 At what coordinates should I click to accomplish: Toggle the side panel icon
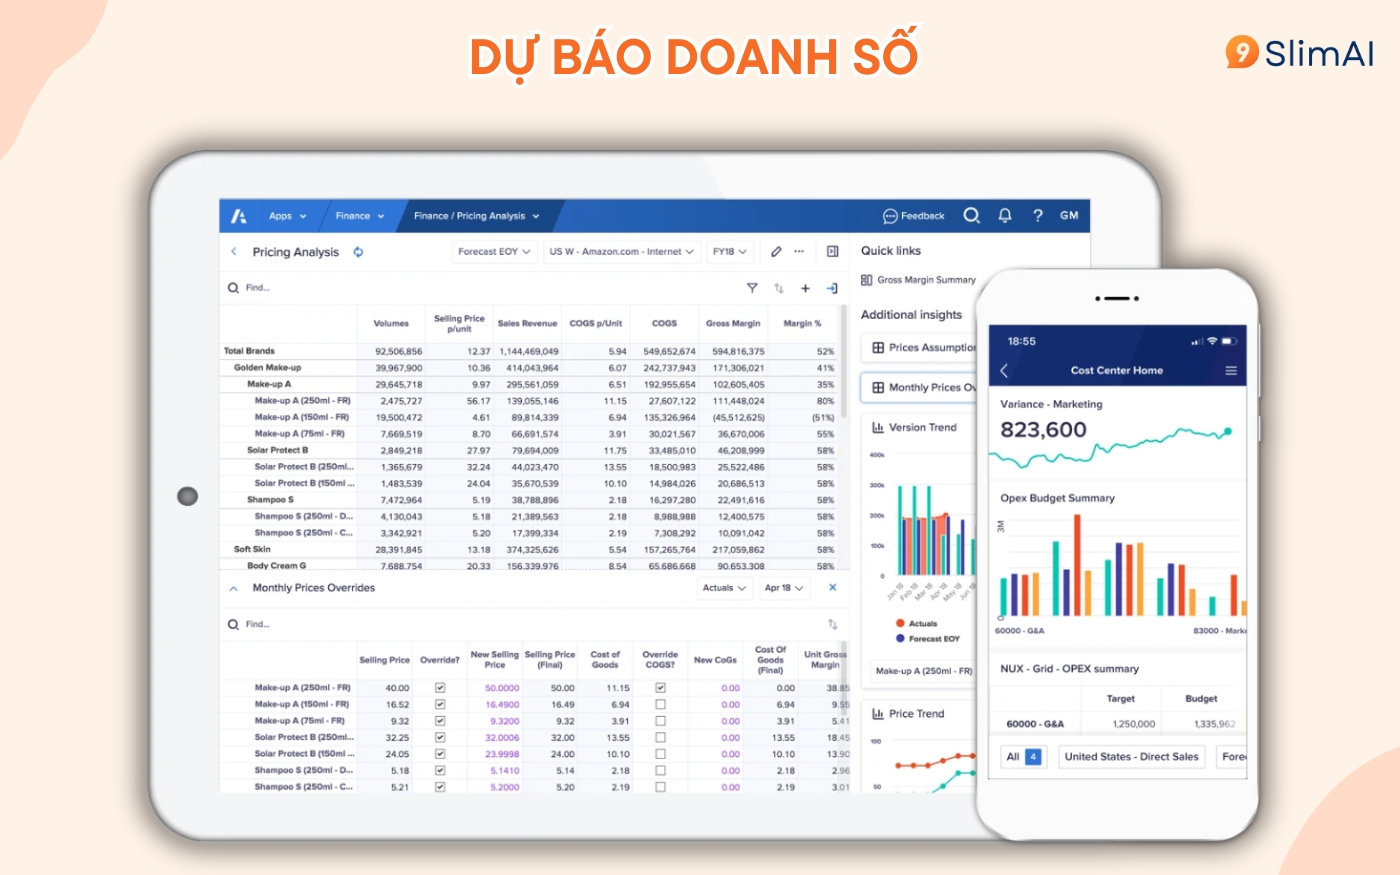832,252
